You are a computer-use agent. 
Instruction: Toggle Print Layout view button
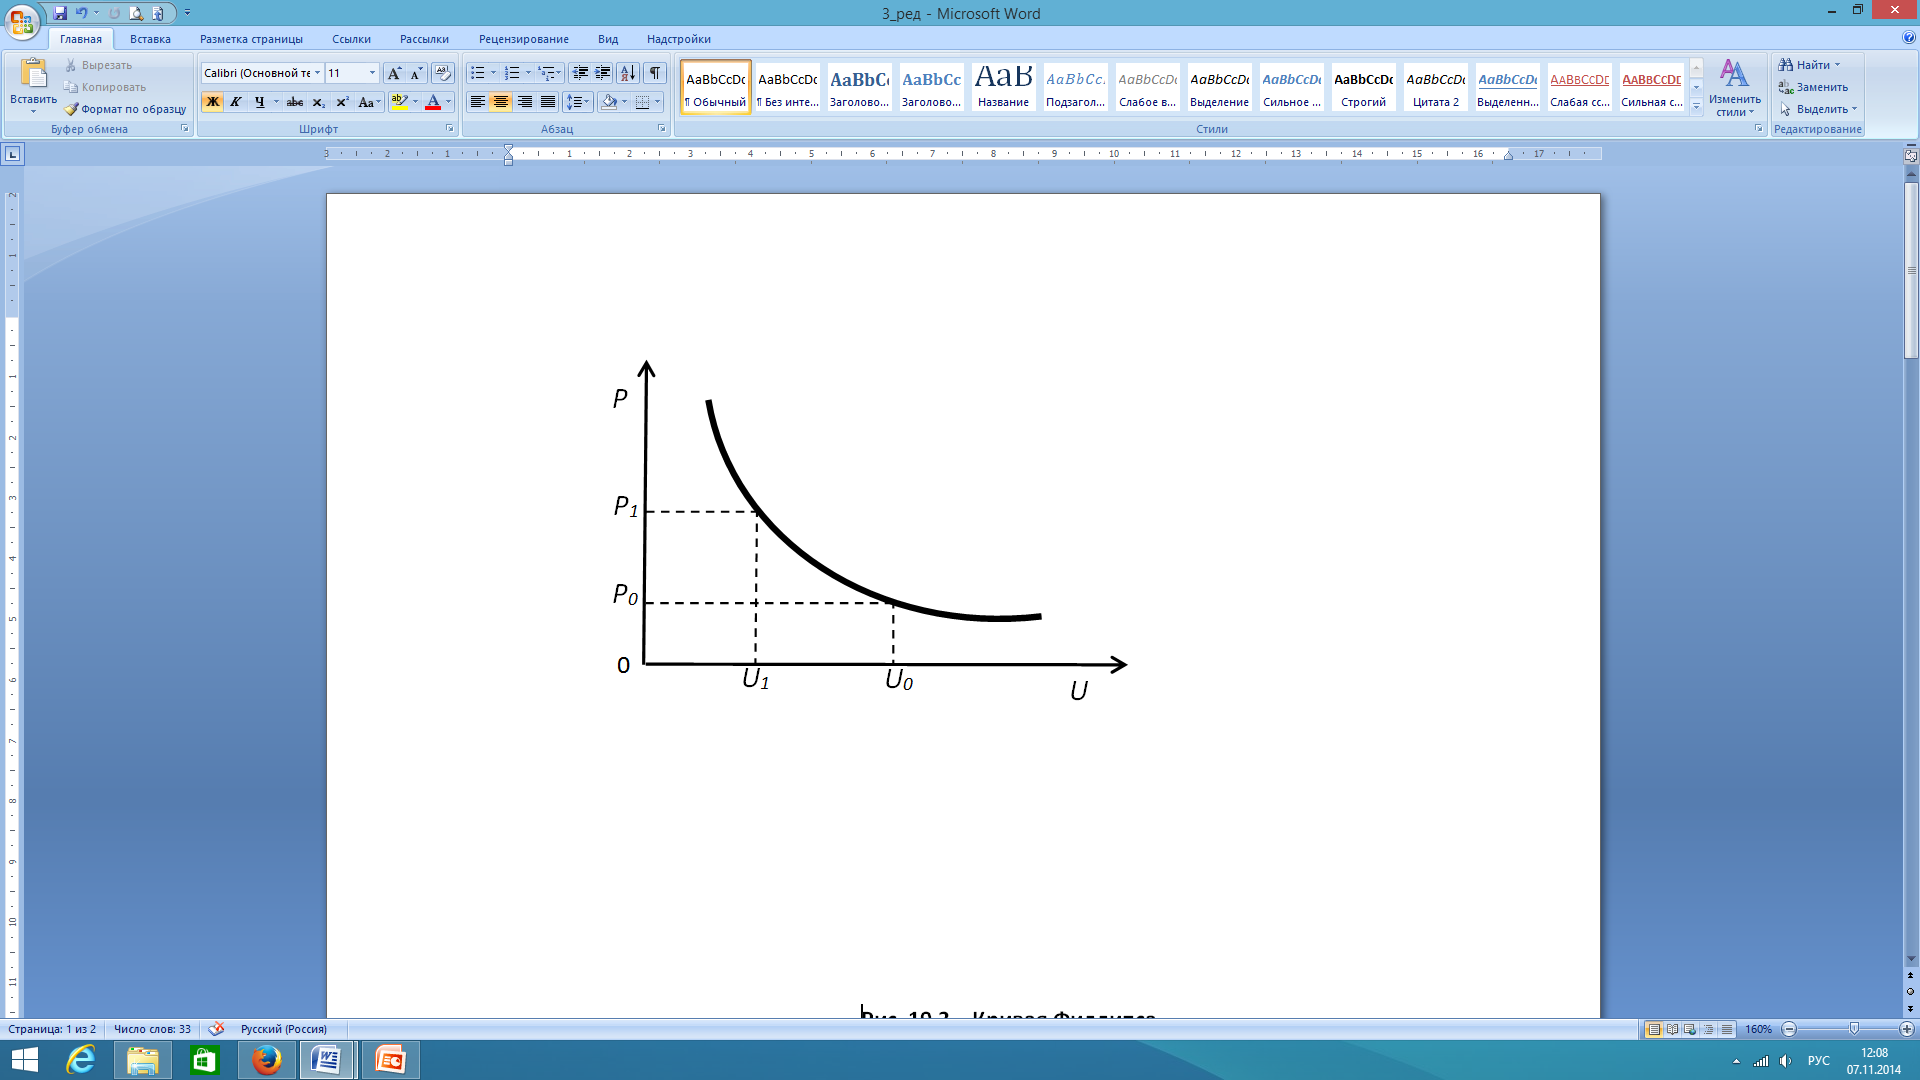(1654, 1029)
